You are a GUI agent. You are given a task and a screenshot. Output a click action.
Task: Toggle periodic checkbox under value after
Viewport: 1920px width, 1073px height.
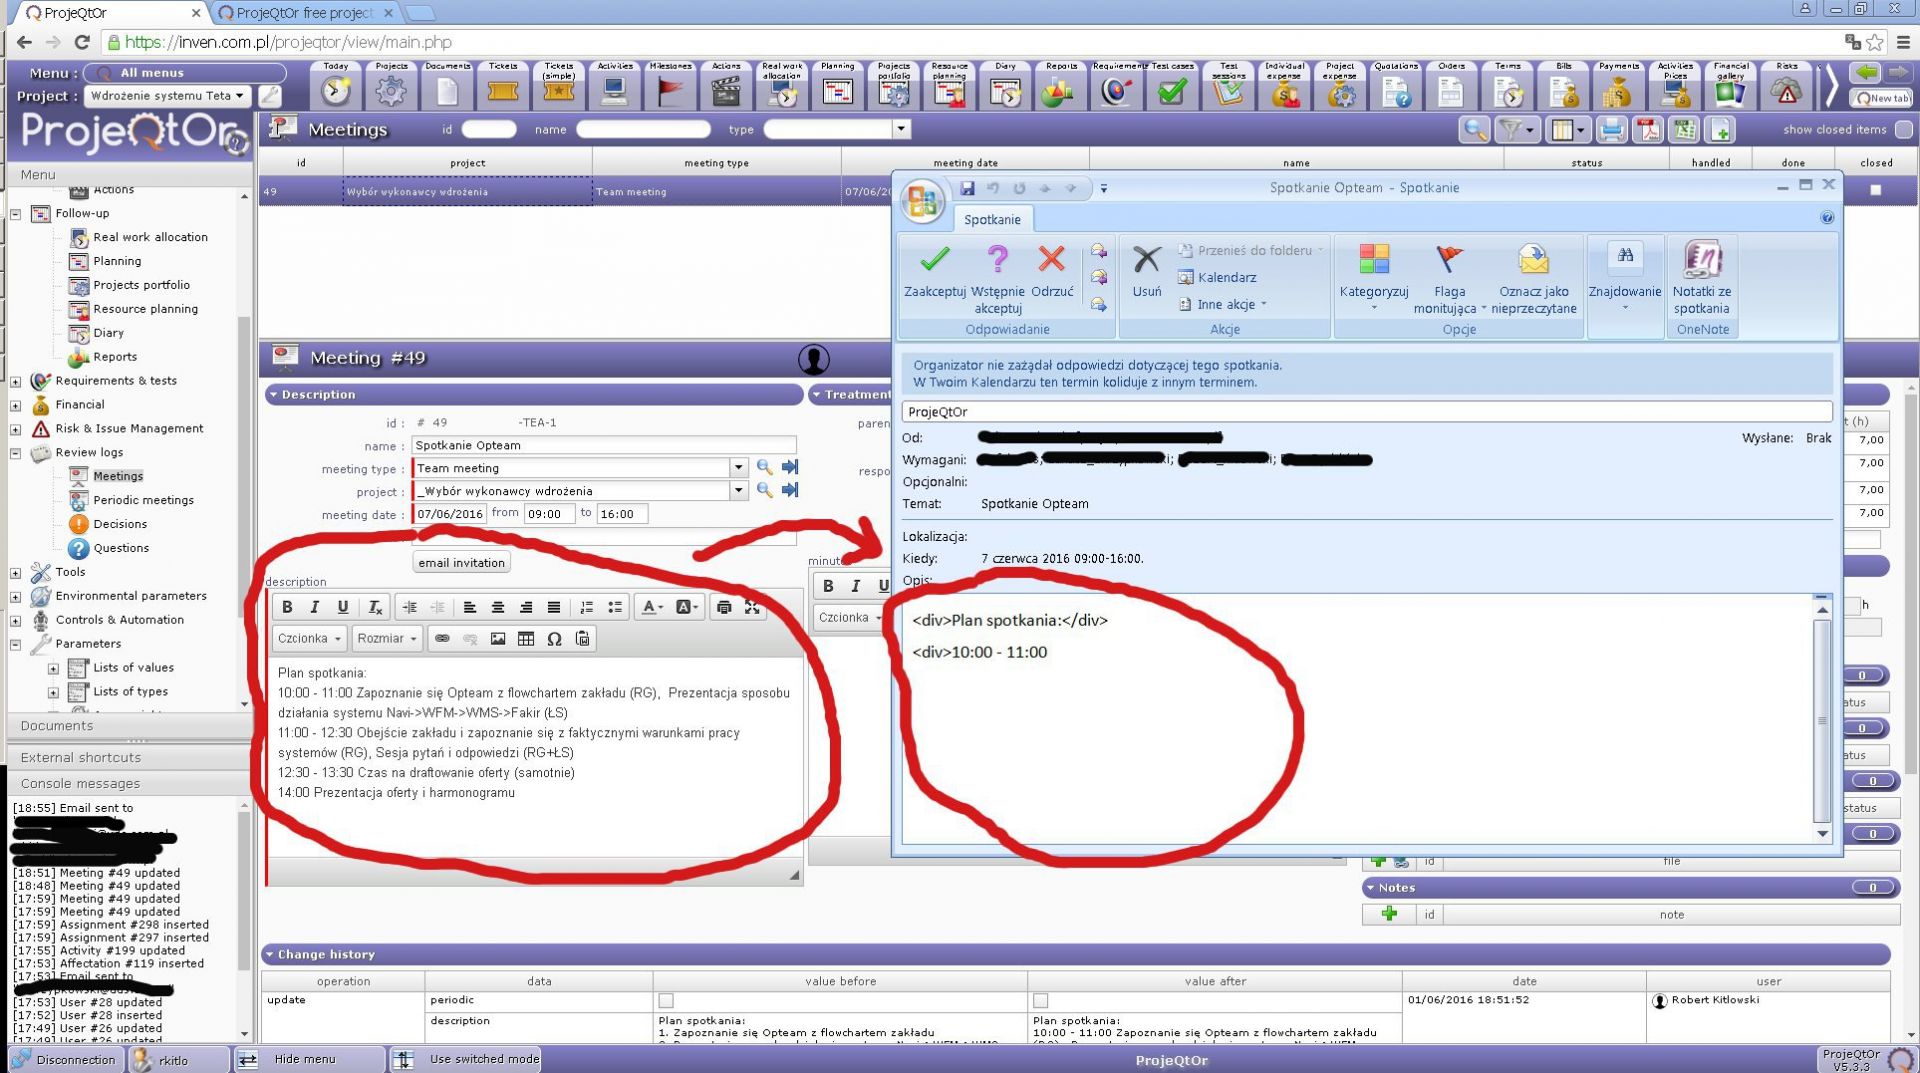click(1041, 1001)
